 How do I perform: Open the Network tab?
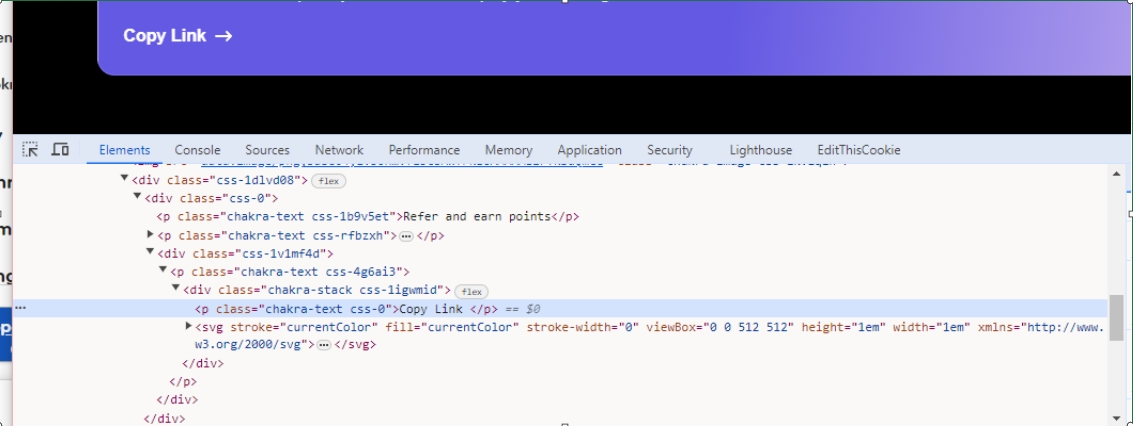338,150
